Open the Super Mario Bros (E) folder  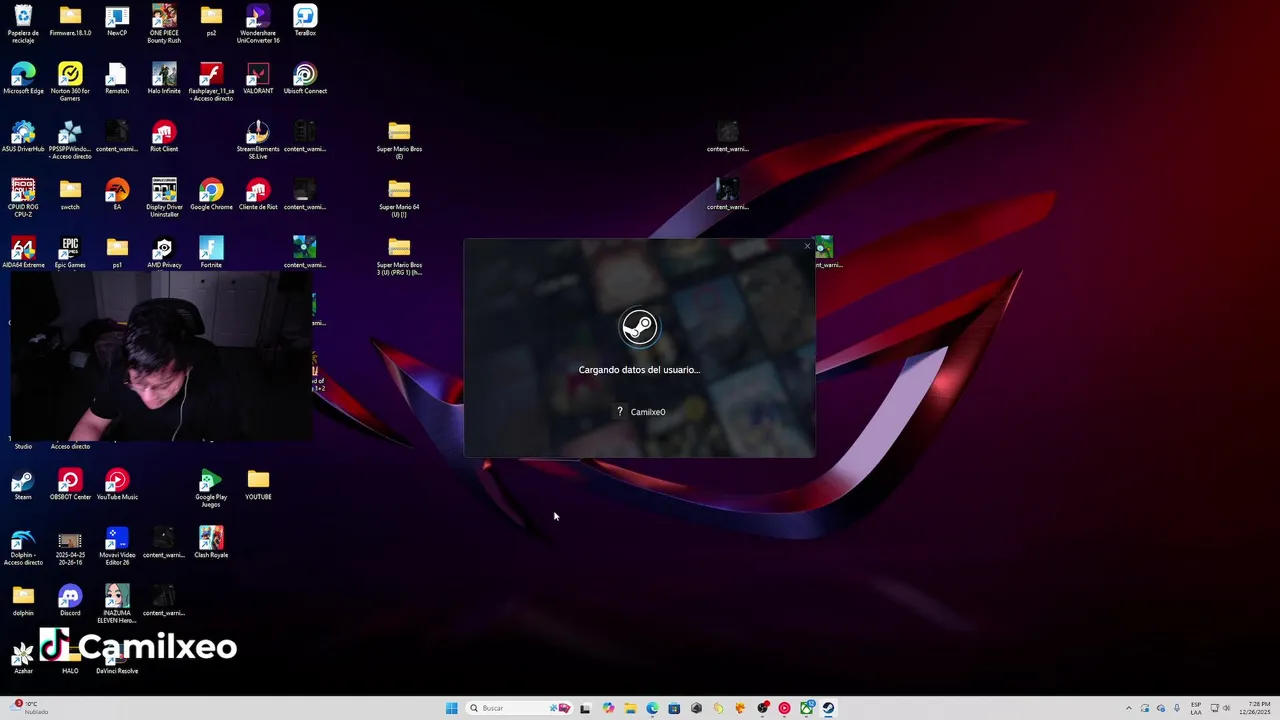(x=399, y=139)
